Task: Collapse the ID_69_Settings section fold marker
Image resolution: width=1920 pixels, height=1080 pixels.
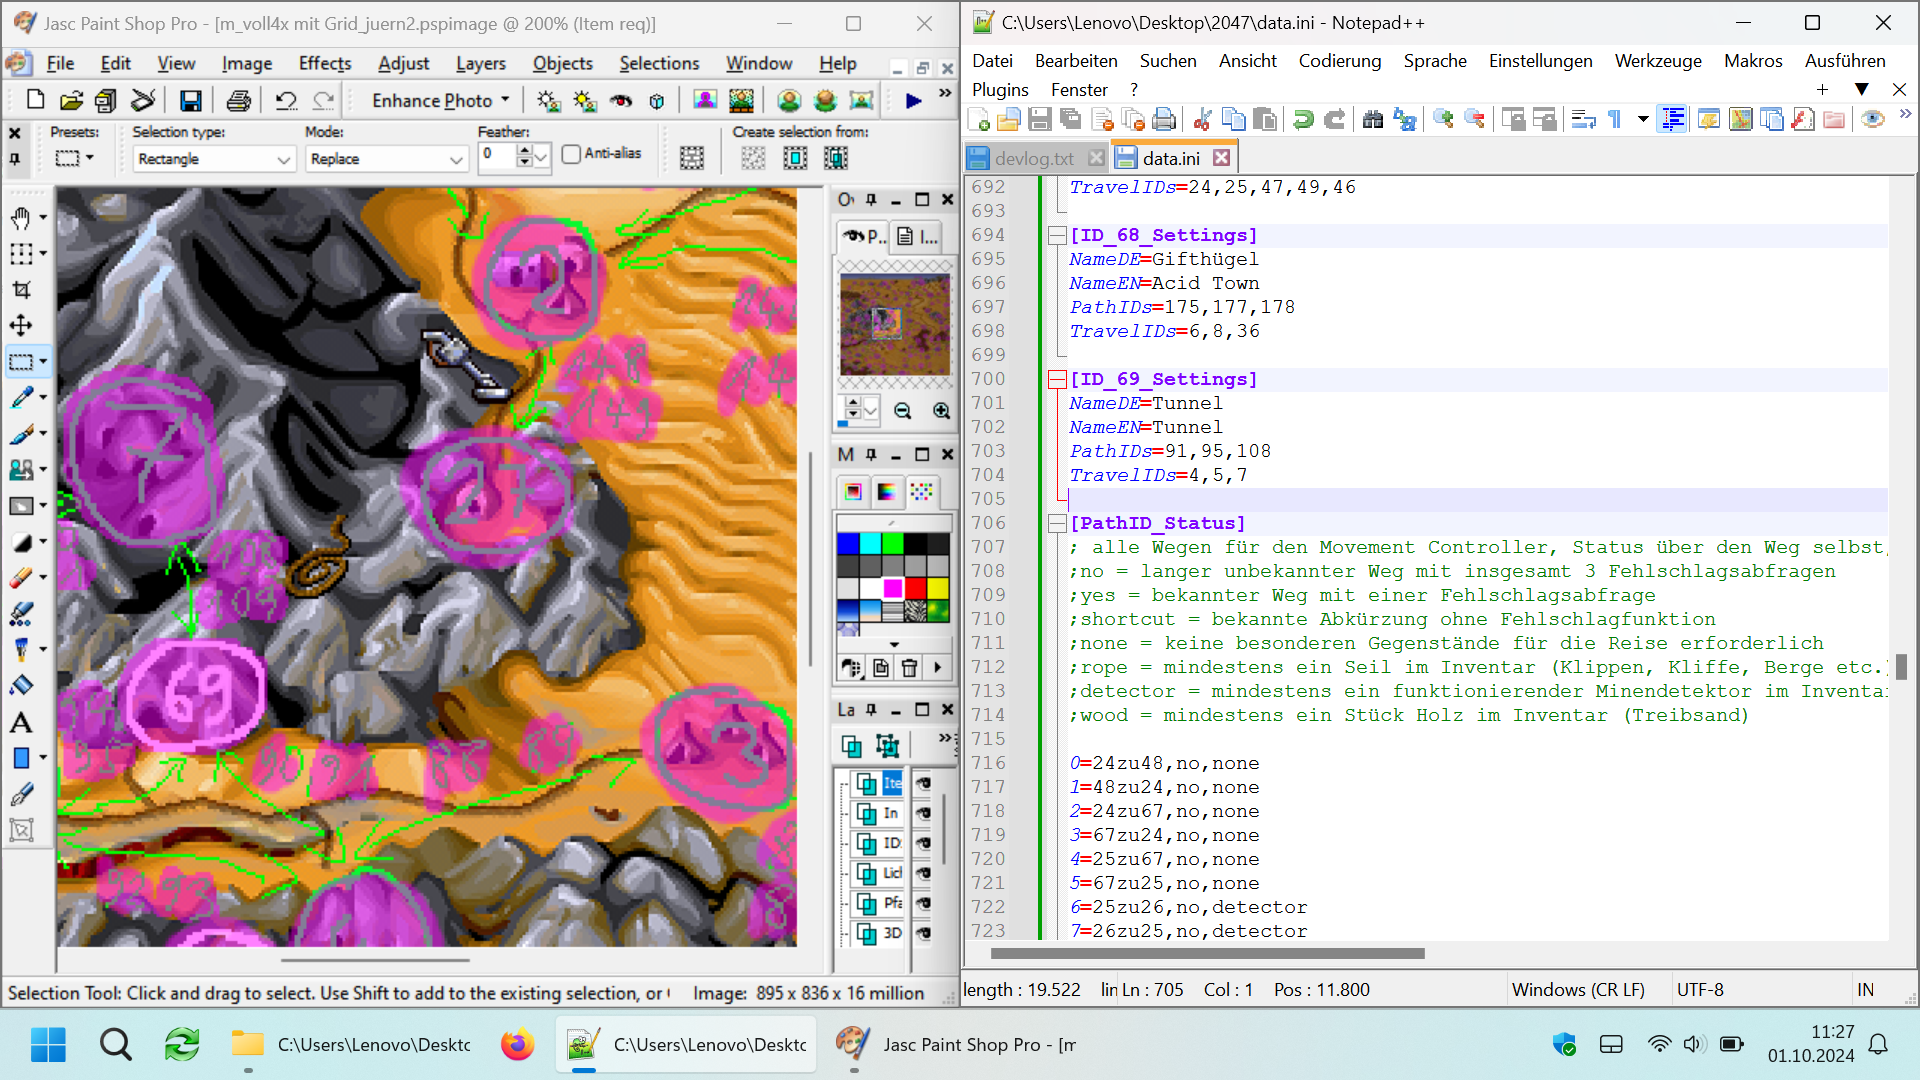Action: click(1056, 379)
